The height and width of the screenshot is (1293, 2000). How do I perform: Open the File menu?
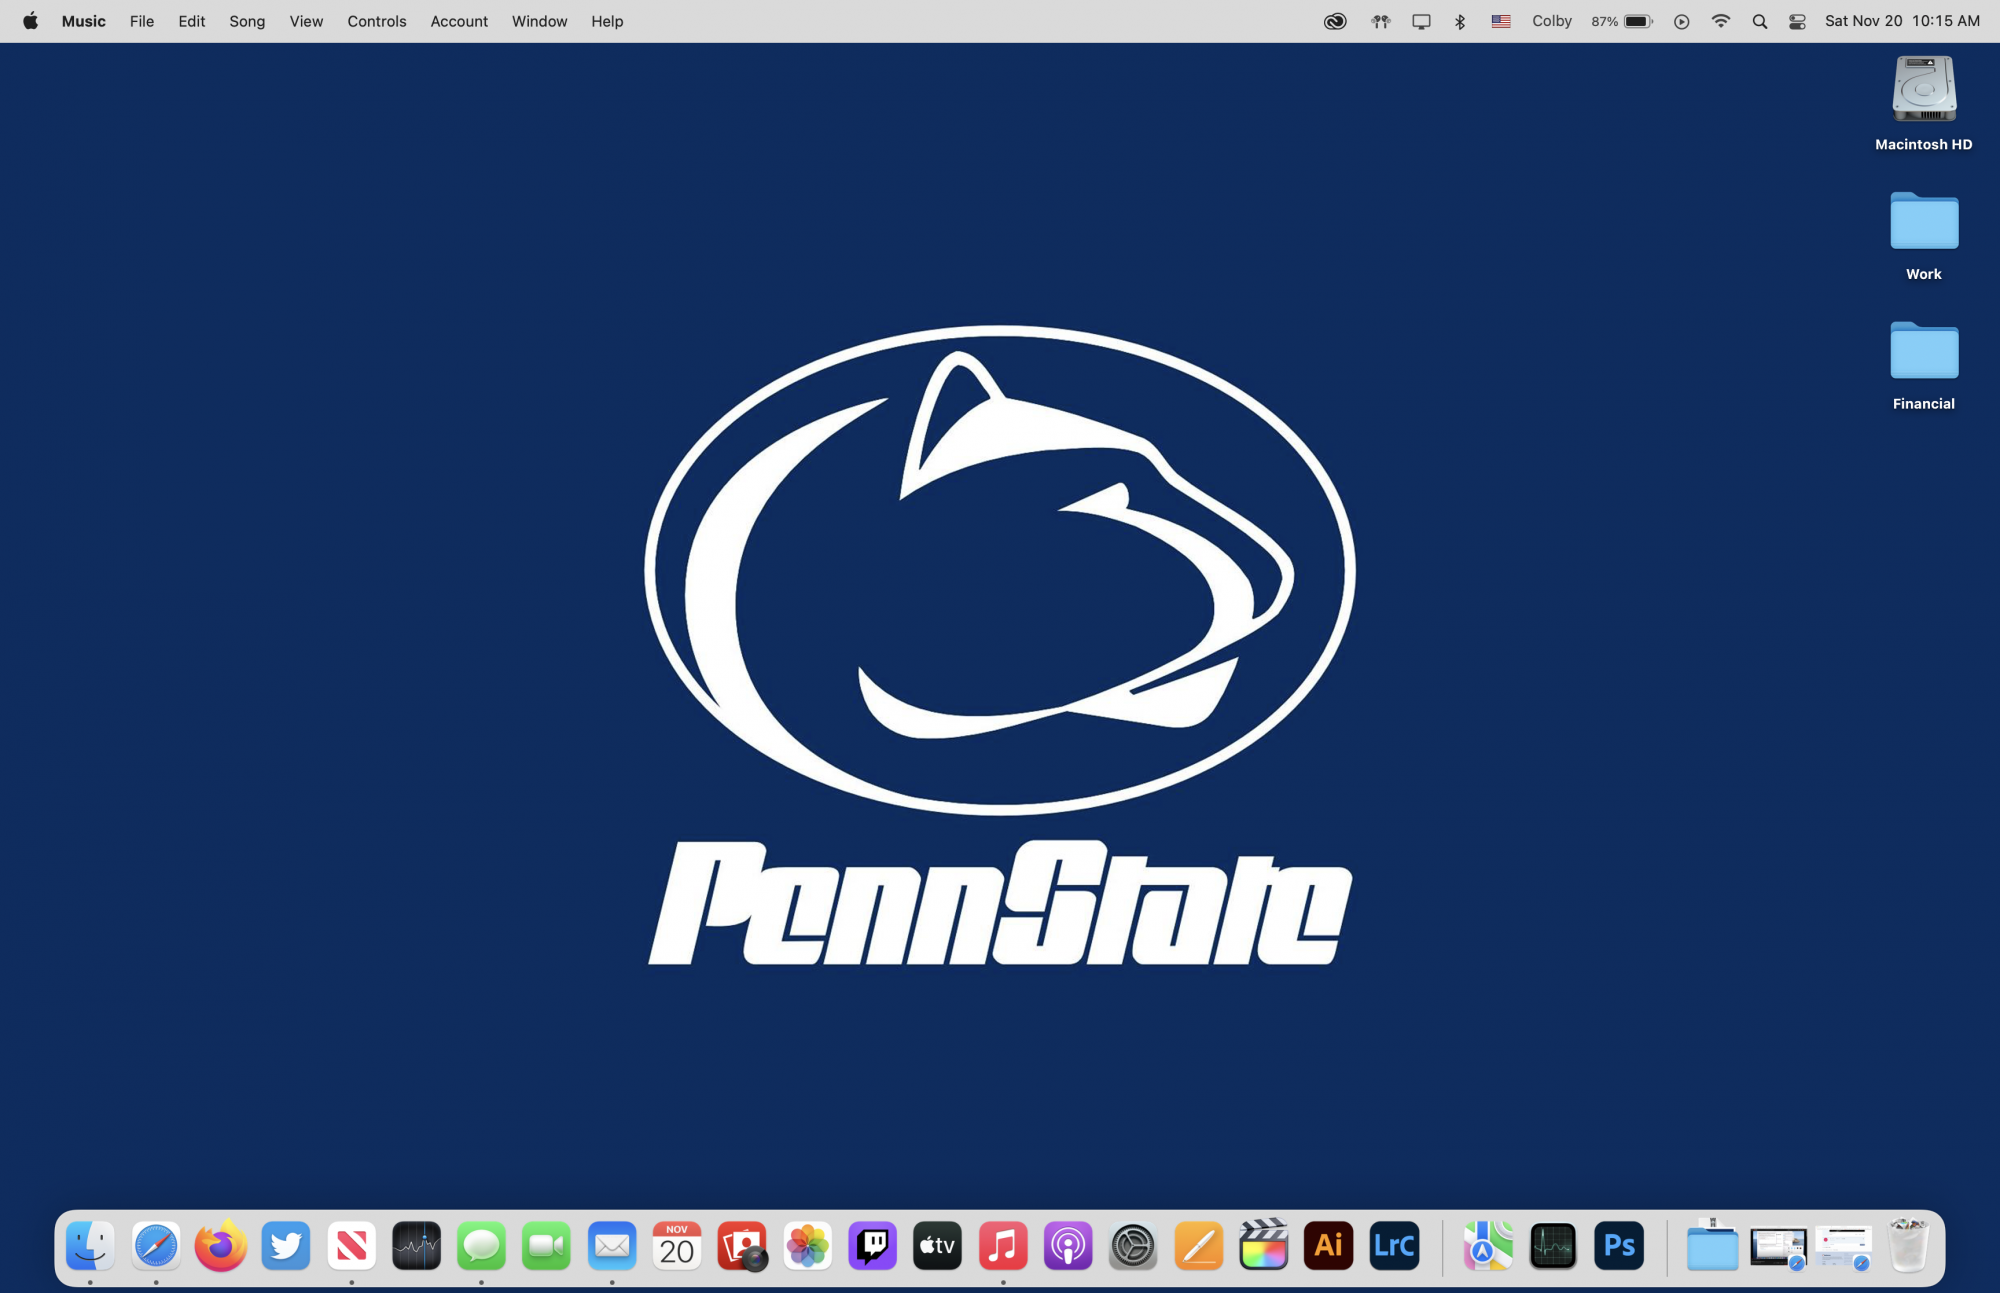tap(142, 21)
